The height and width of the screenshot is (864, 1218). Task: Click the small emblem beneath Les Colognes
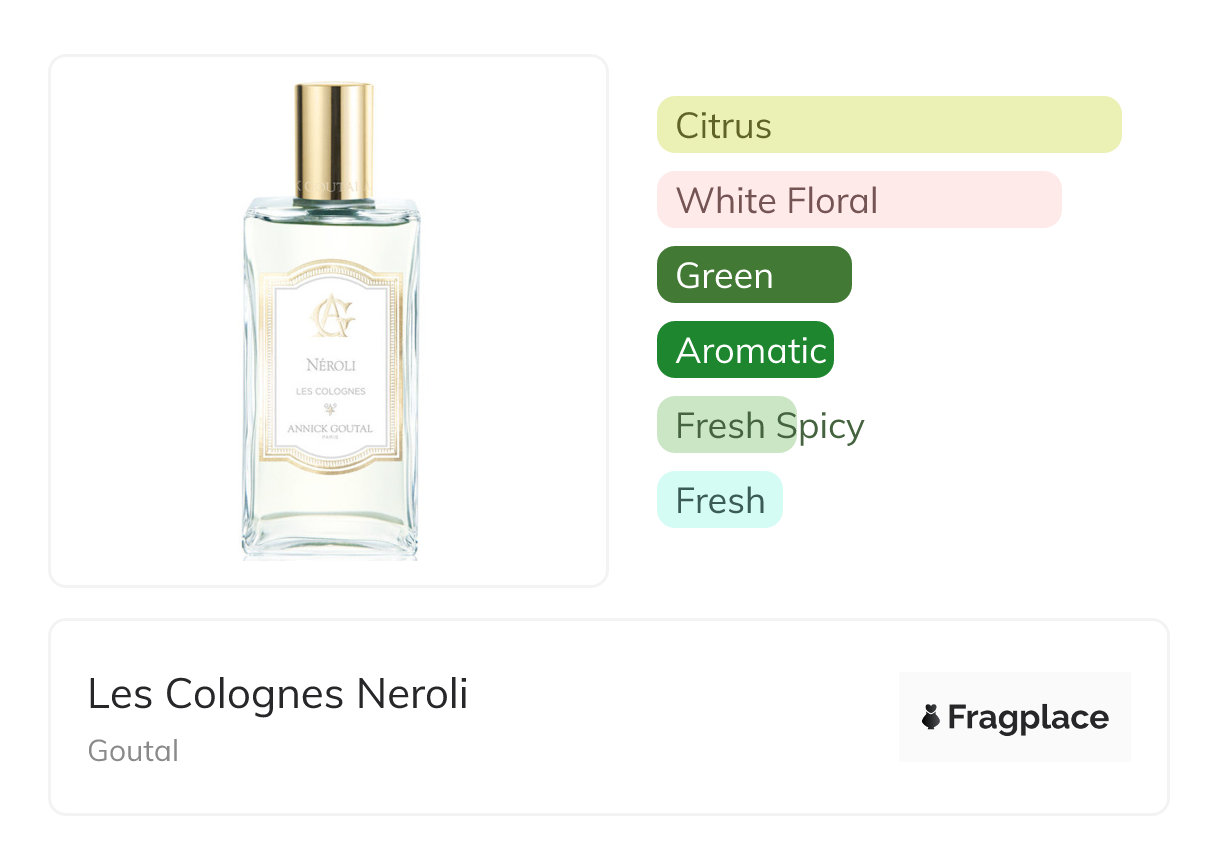(x=330, y=409)
